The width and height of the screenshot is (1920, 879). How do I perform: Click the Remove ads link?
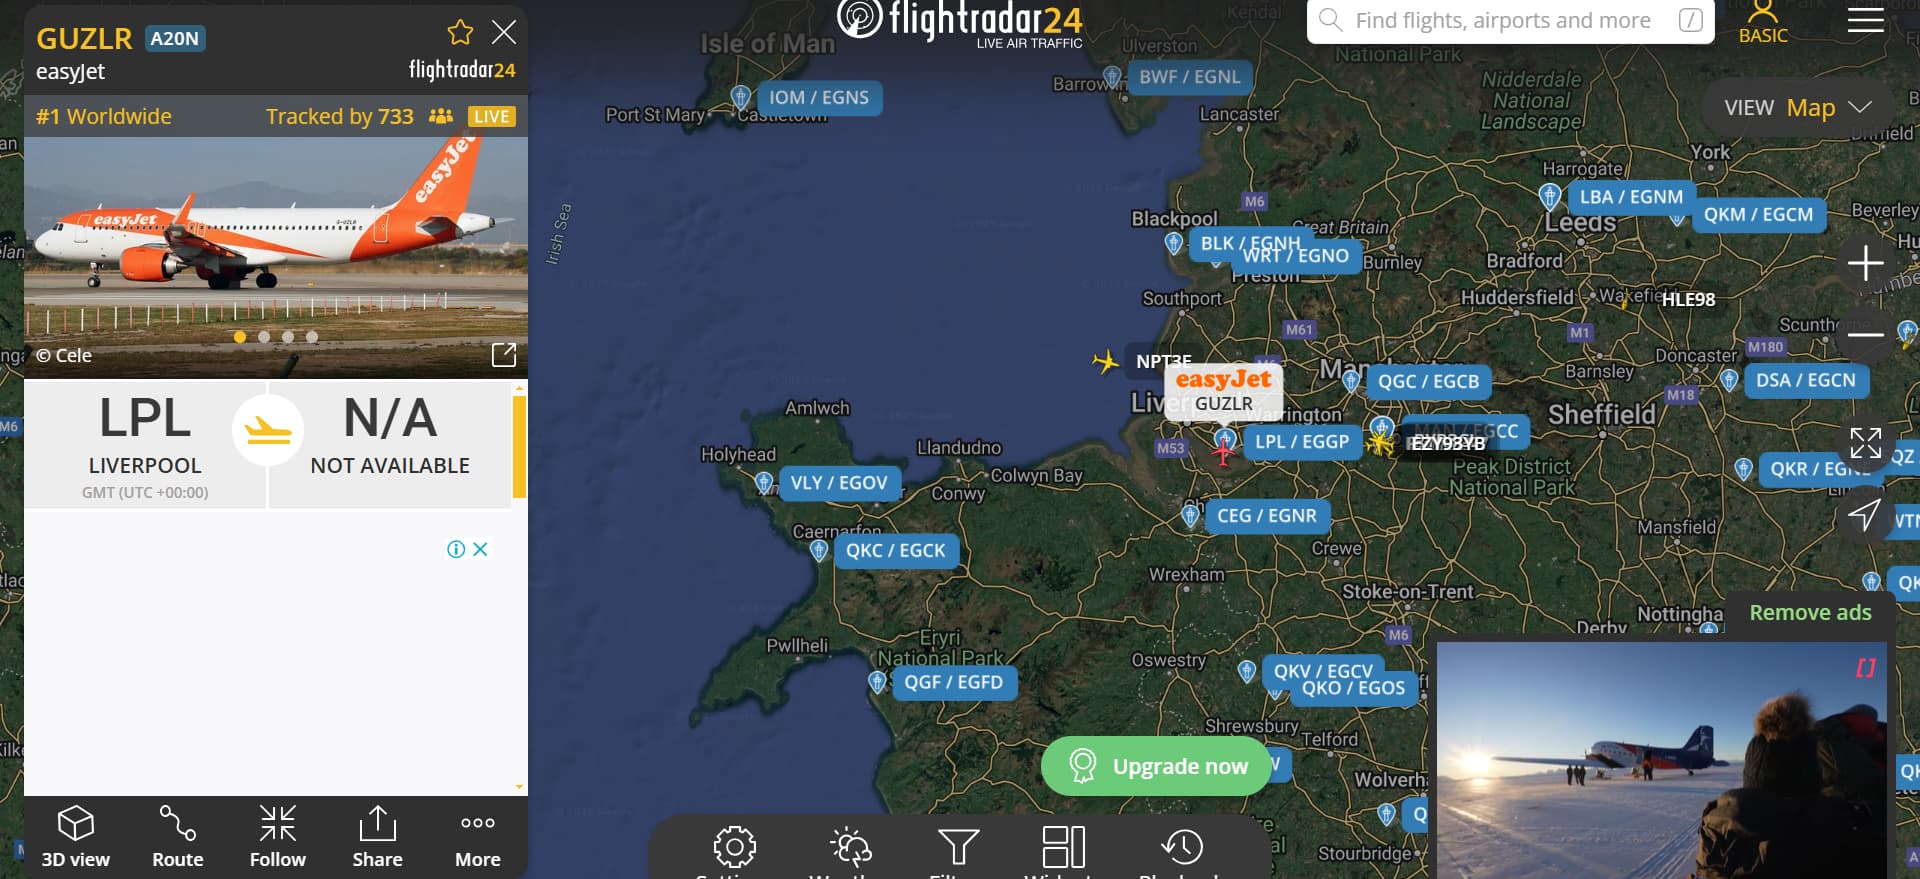click(1810, 613)
